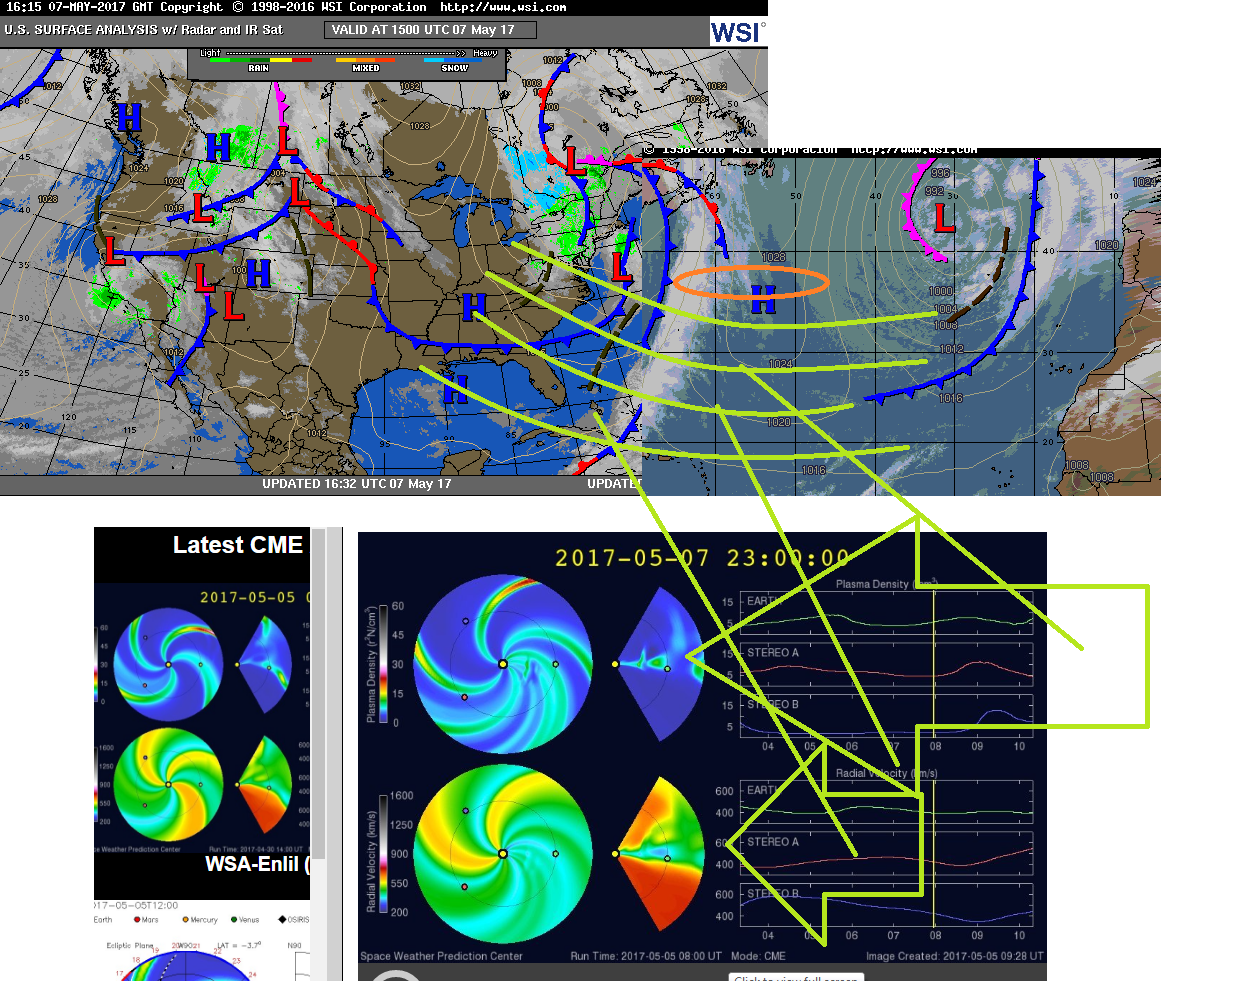Click the '2017-05-07 23:00:00' timestamp
1248x981 pixels.
point(702,558)
